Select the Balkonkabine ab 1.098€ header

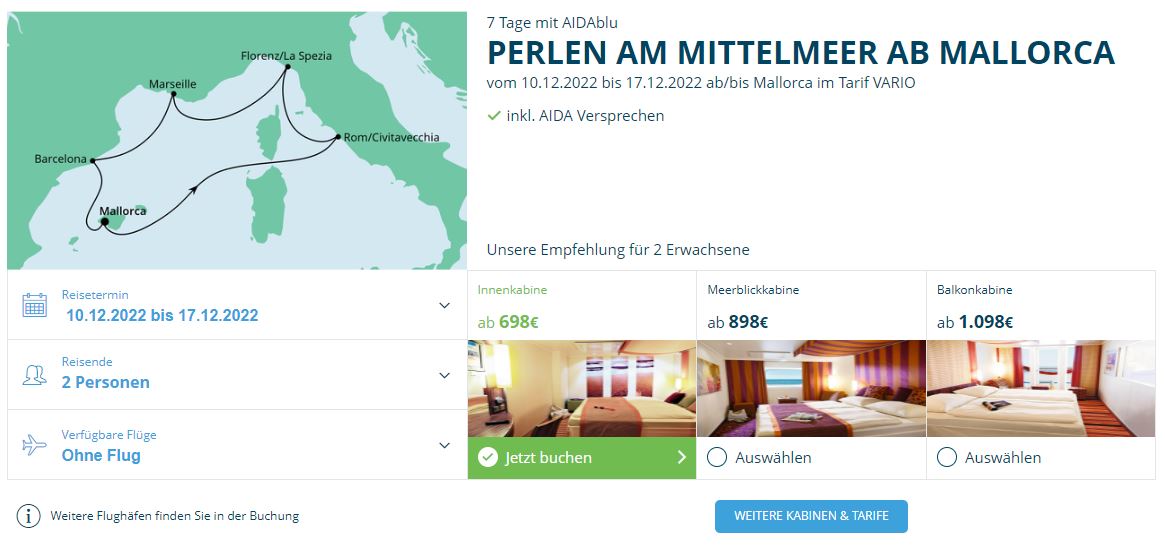(x=1040, y=306)
